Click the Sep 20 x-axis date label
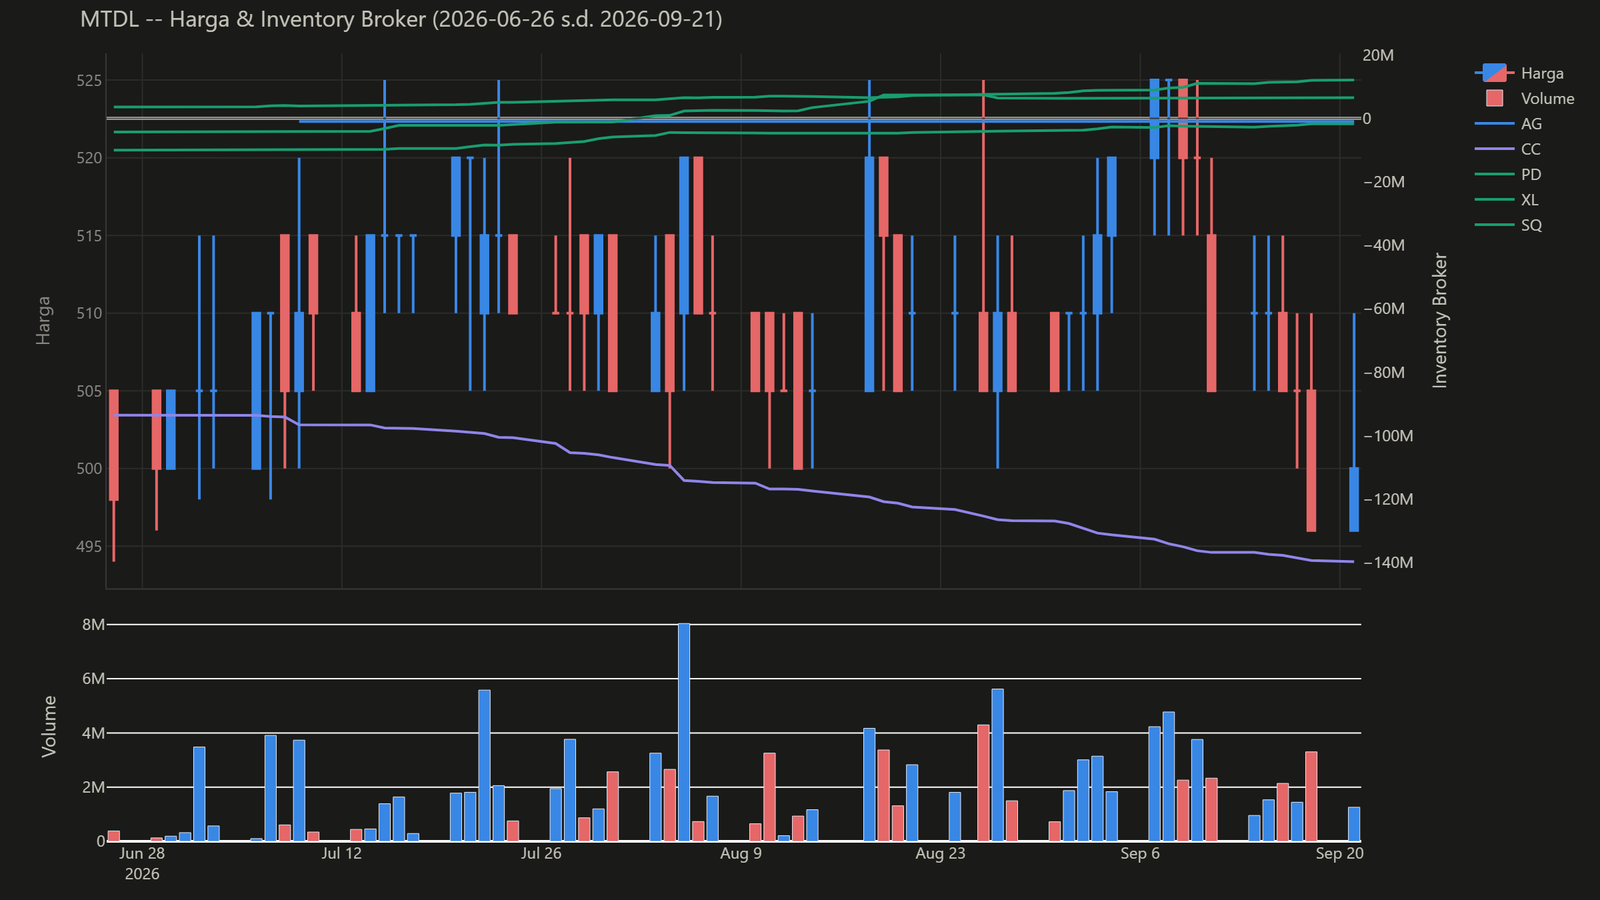The image size is (1600, 900). click(x=1339, y=853)
